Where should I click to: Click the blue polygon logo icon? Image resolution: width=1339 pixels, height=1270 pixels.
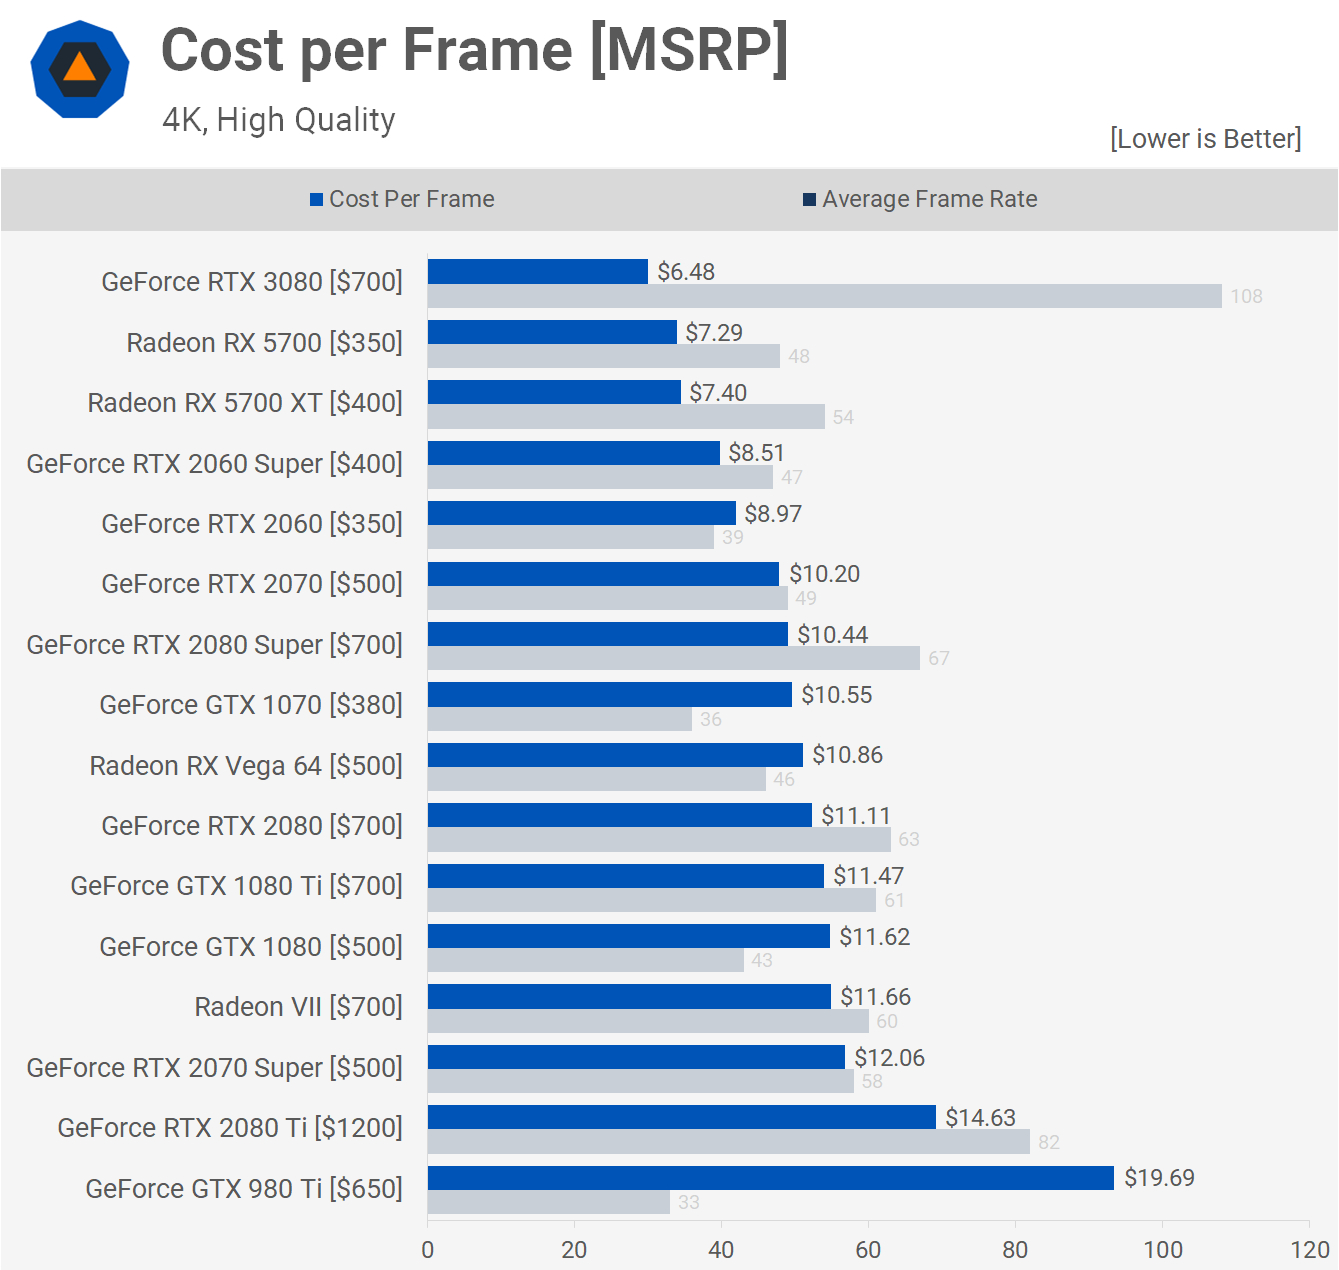(80, 70)
